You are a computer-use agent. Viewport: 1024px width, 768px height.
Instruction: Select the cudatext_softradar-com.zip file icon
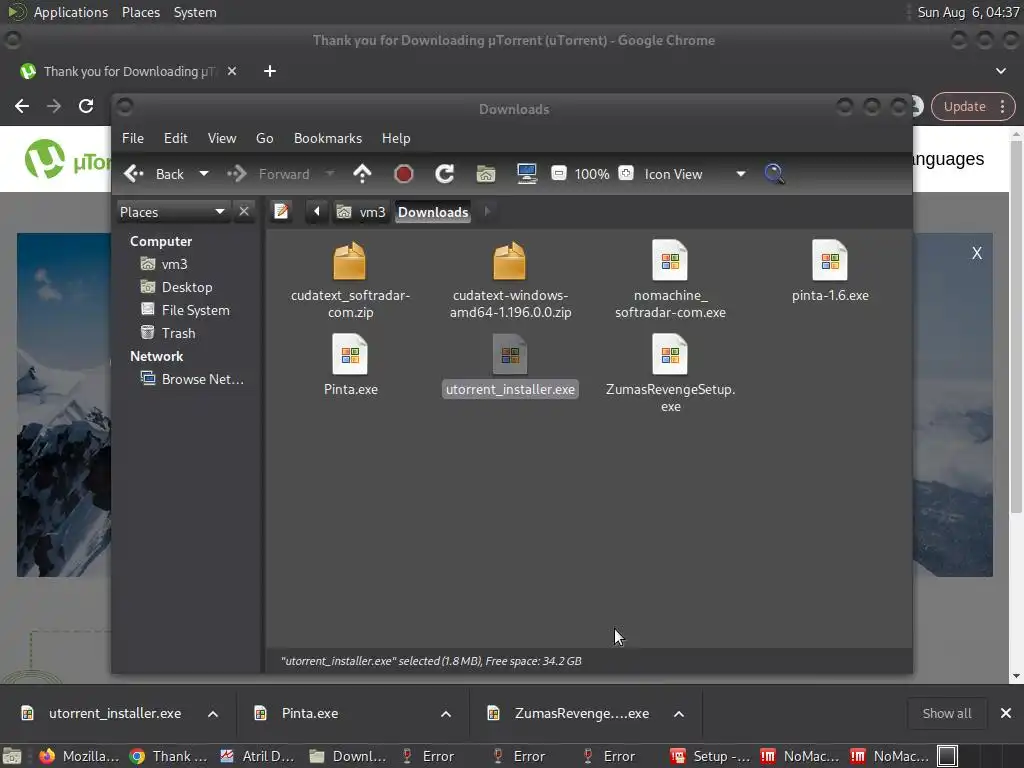350,262
